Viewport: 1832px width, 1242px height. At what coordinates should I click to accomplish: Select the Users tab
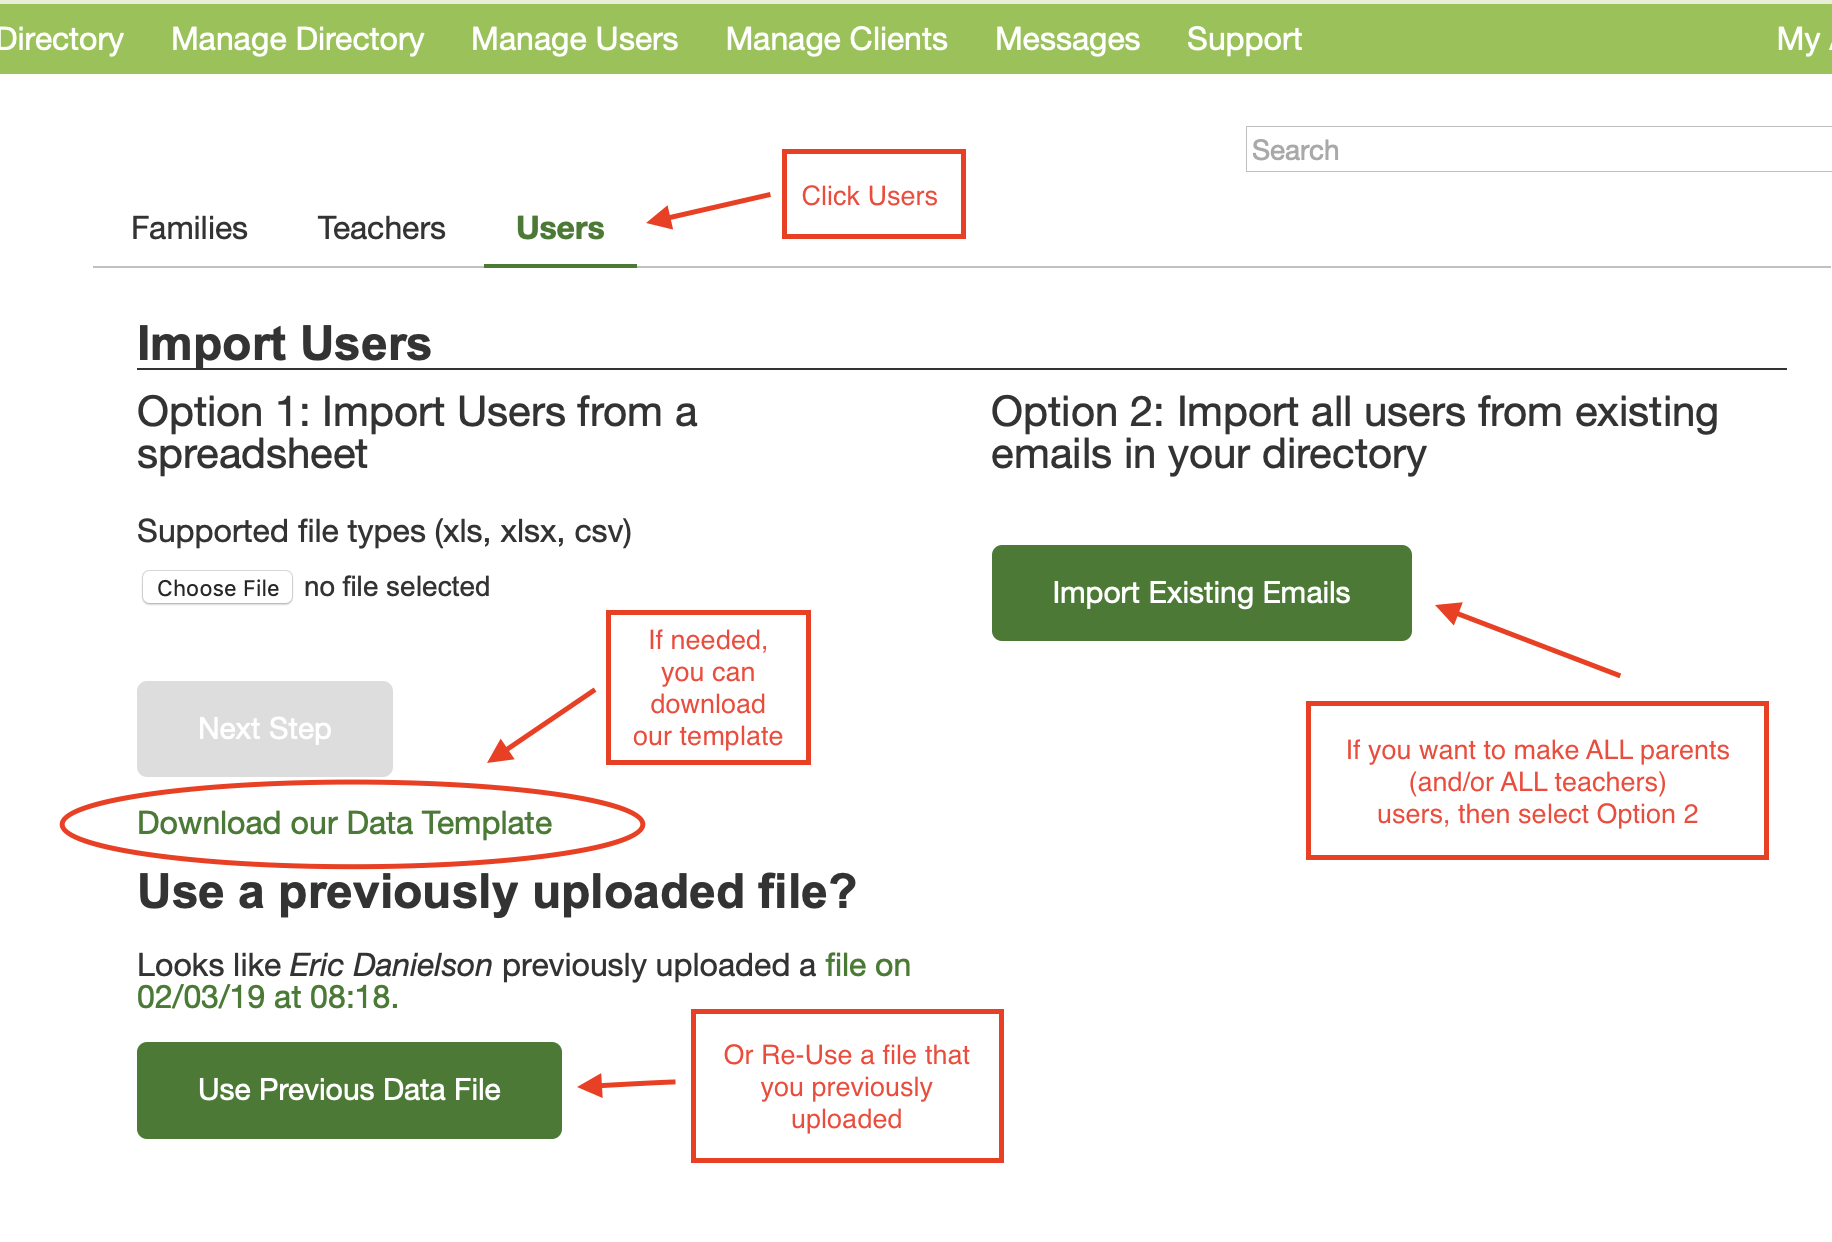(560, 228)
